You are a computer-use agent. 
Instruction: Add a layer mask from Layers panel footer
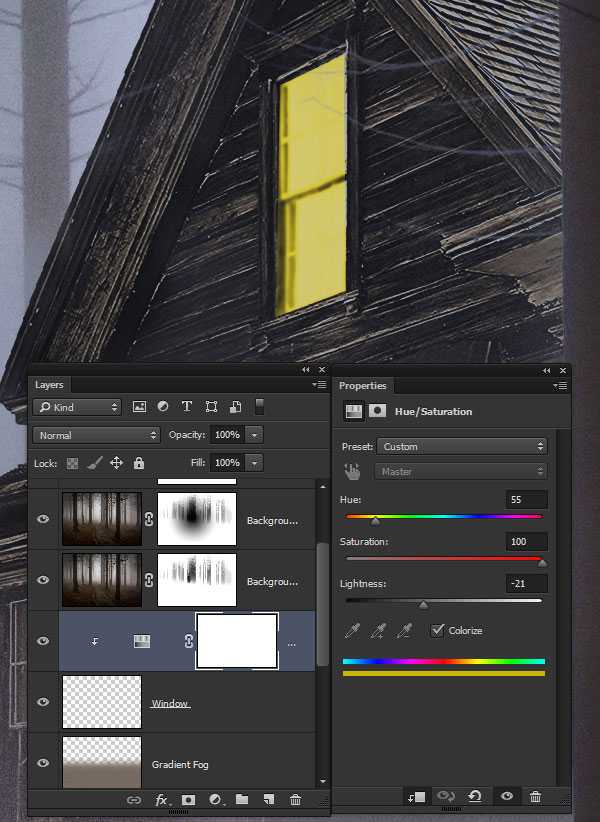point(188,799)
